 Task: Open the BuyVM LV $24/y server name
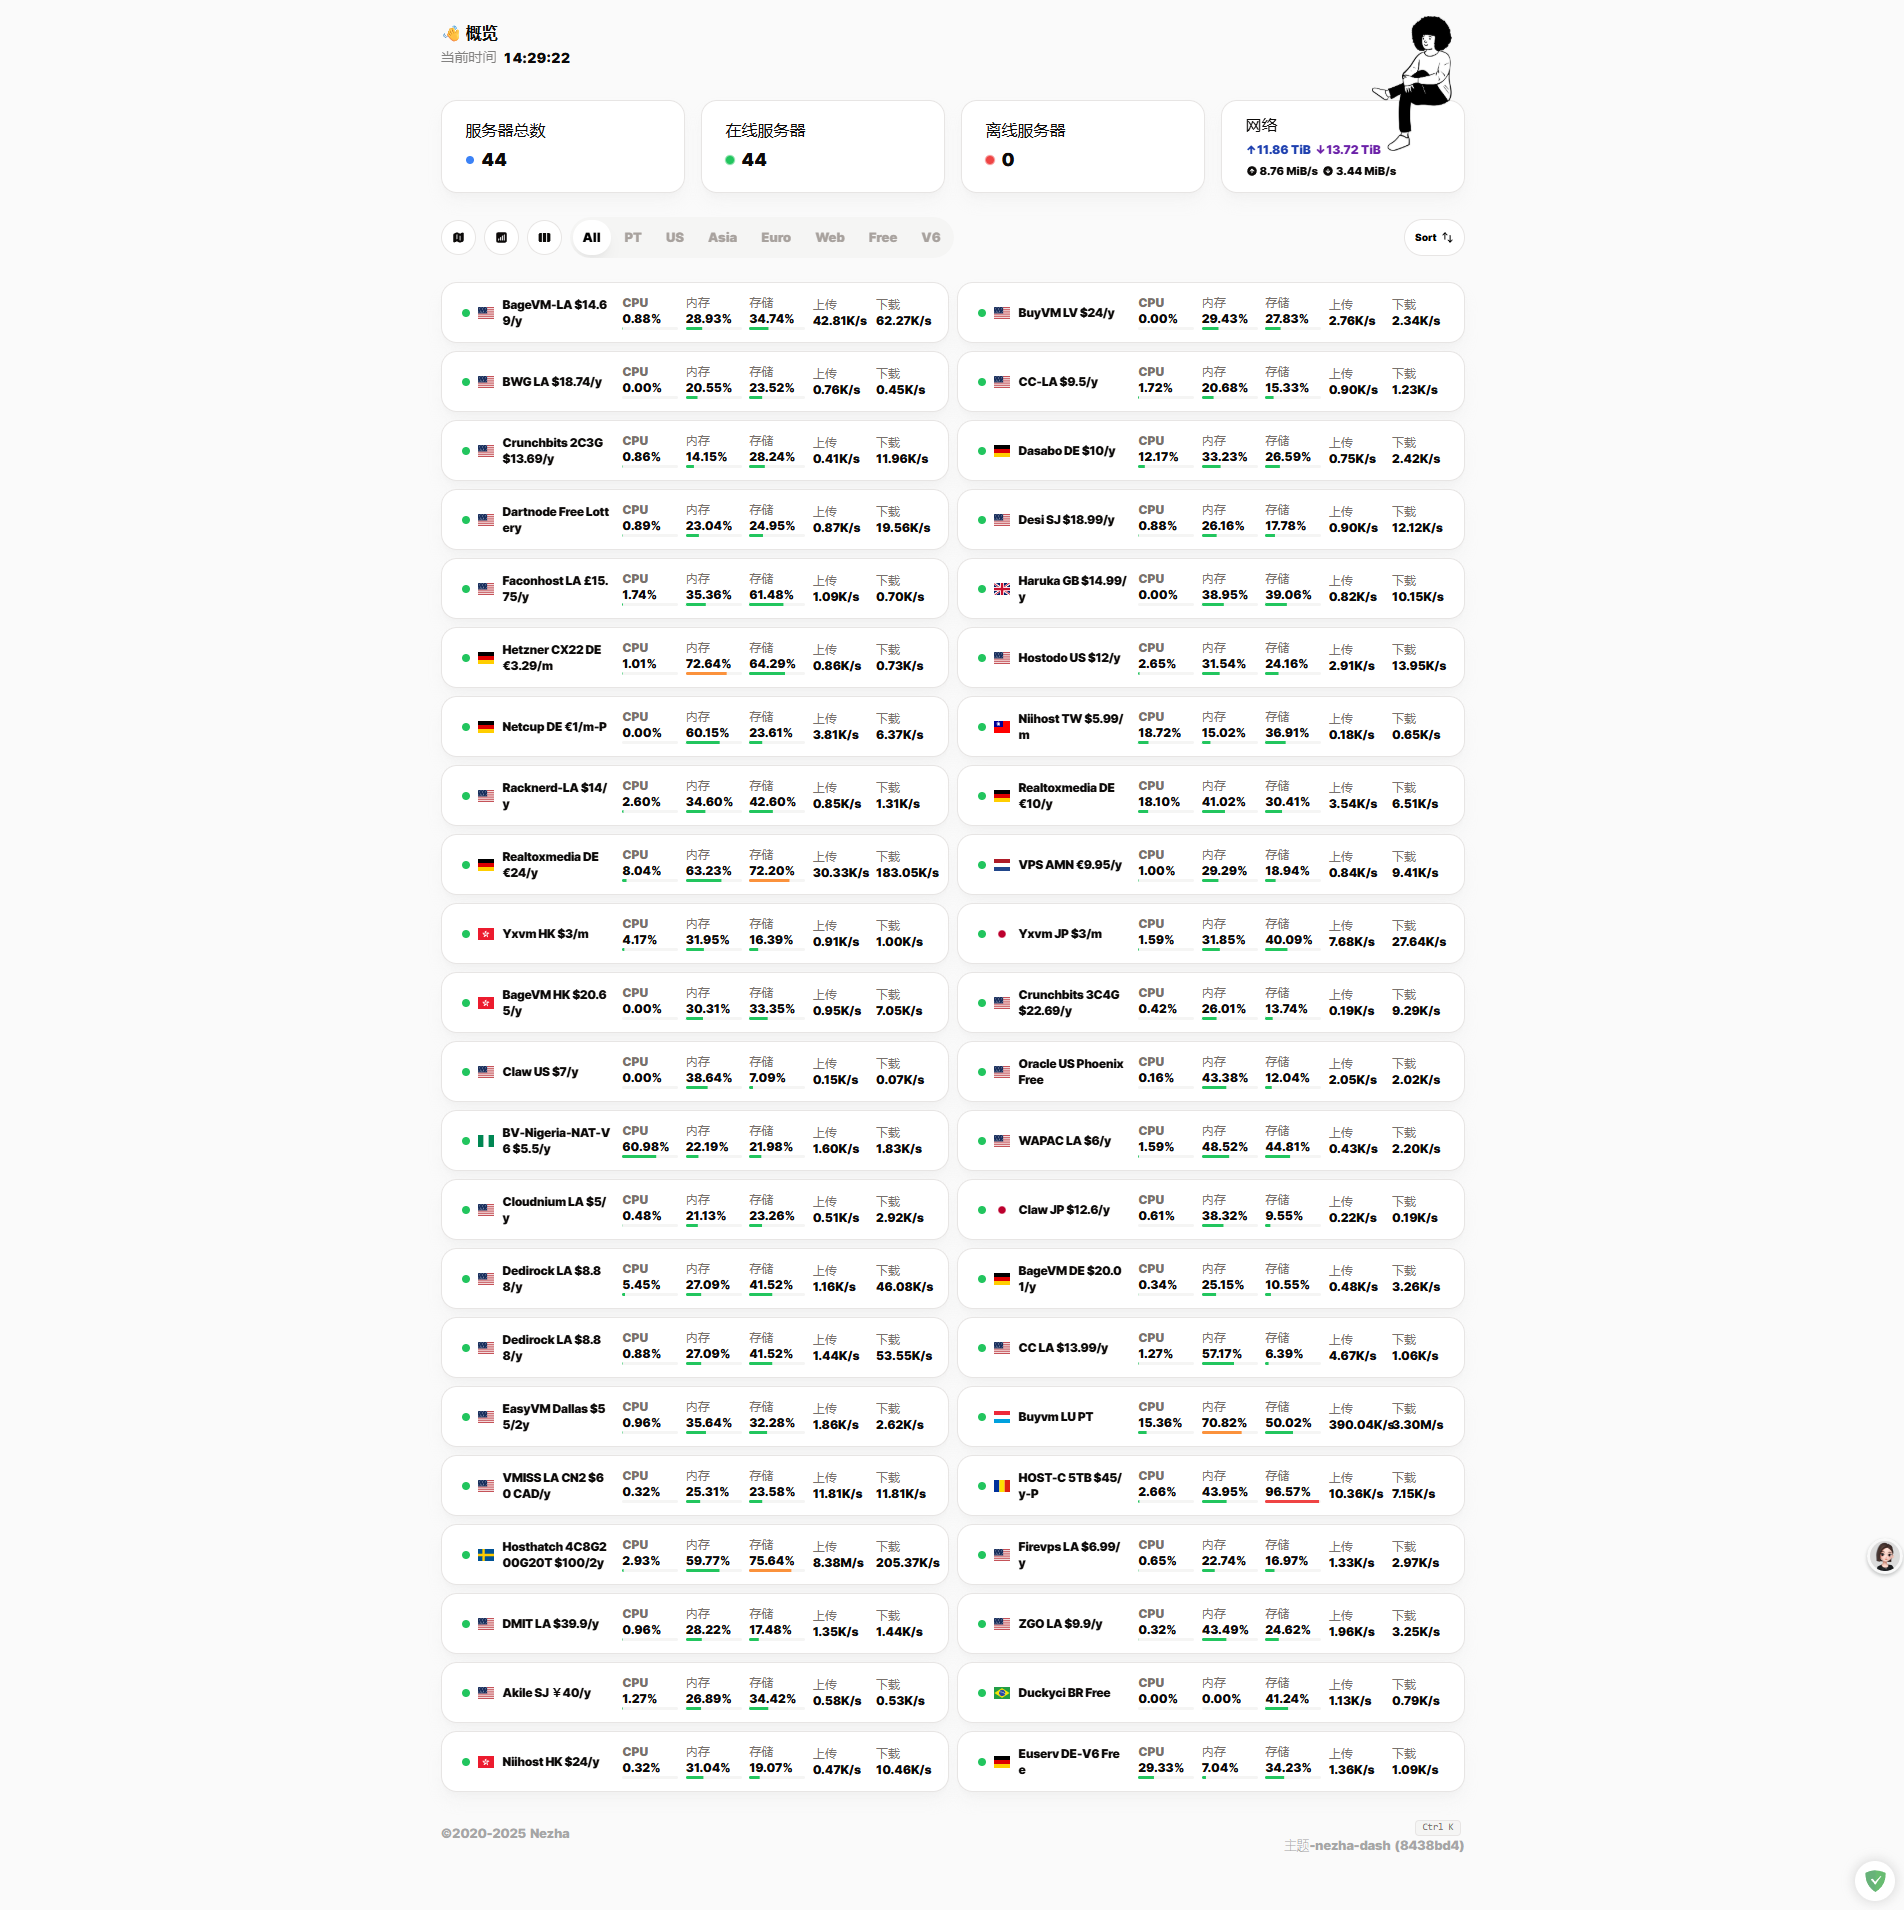pos(1066,313)
